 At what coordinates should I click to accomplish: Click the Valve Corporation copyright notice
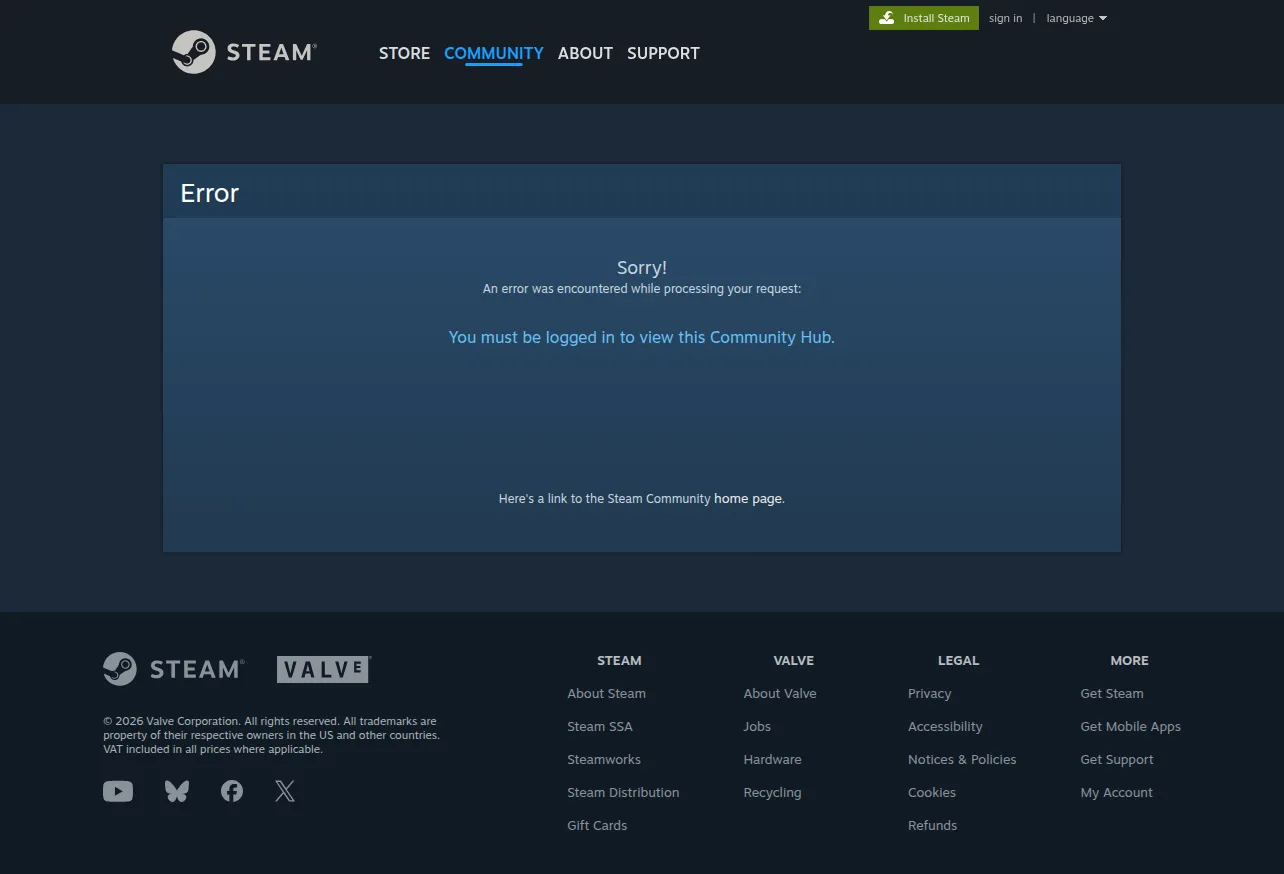[x=271, y=735]
